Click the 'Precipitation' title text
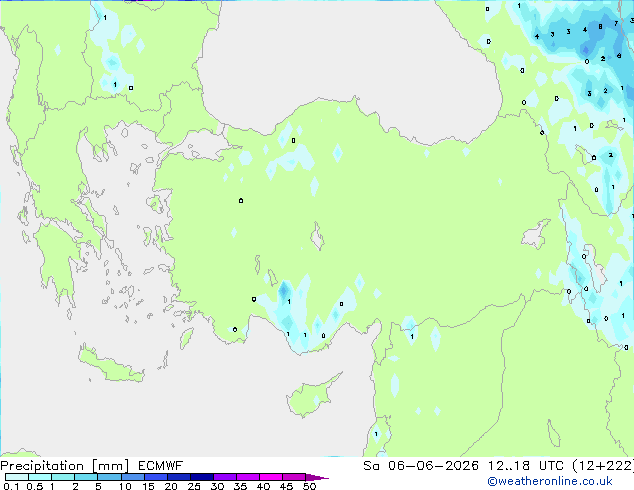This screenshot has height=490, width=634. pyautogui.click(x=42, y=466)
